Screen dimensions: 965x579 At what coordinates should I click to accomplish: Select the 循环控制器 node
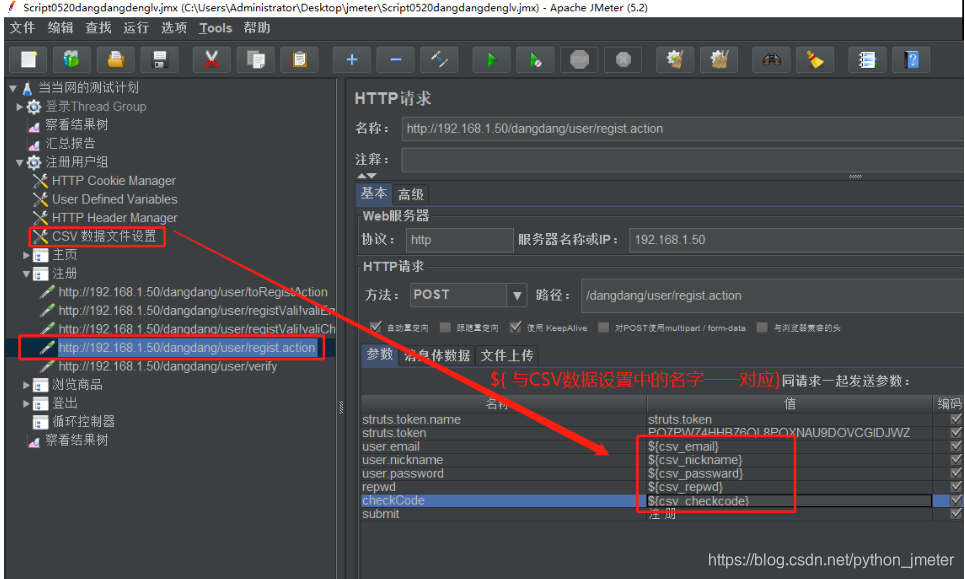[83, 421]
